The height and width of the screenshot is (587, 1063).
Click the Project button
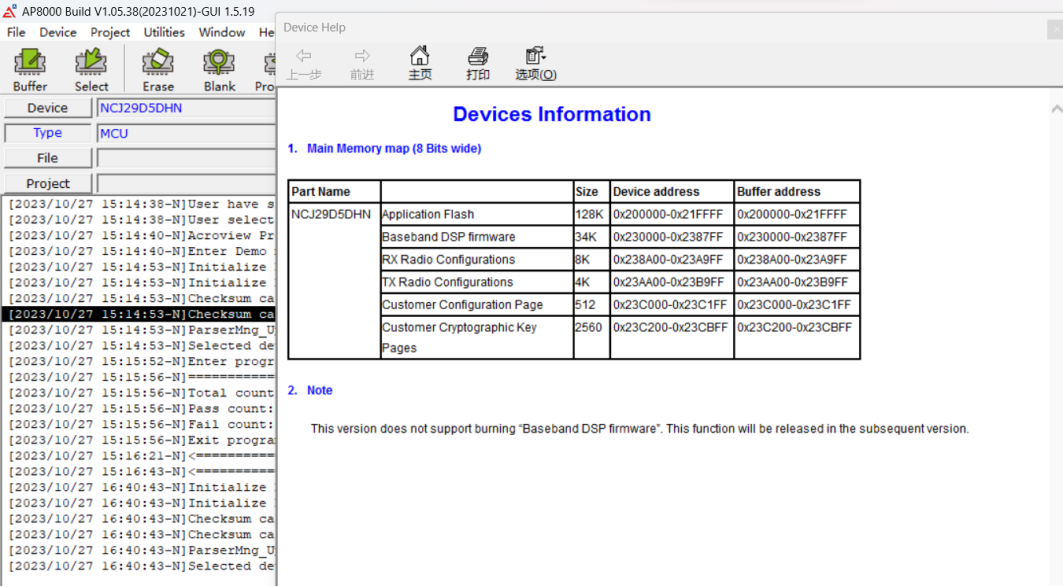(x=47, y=184)
